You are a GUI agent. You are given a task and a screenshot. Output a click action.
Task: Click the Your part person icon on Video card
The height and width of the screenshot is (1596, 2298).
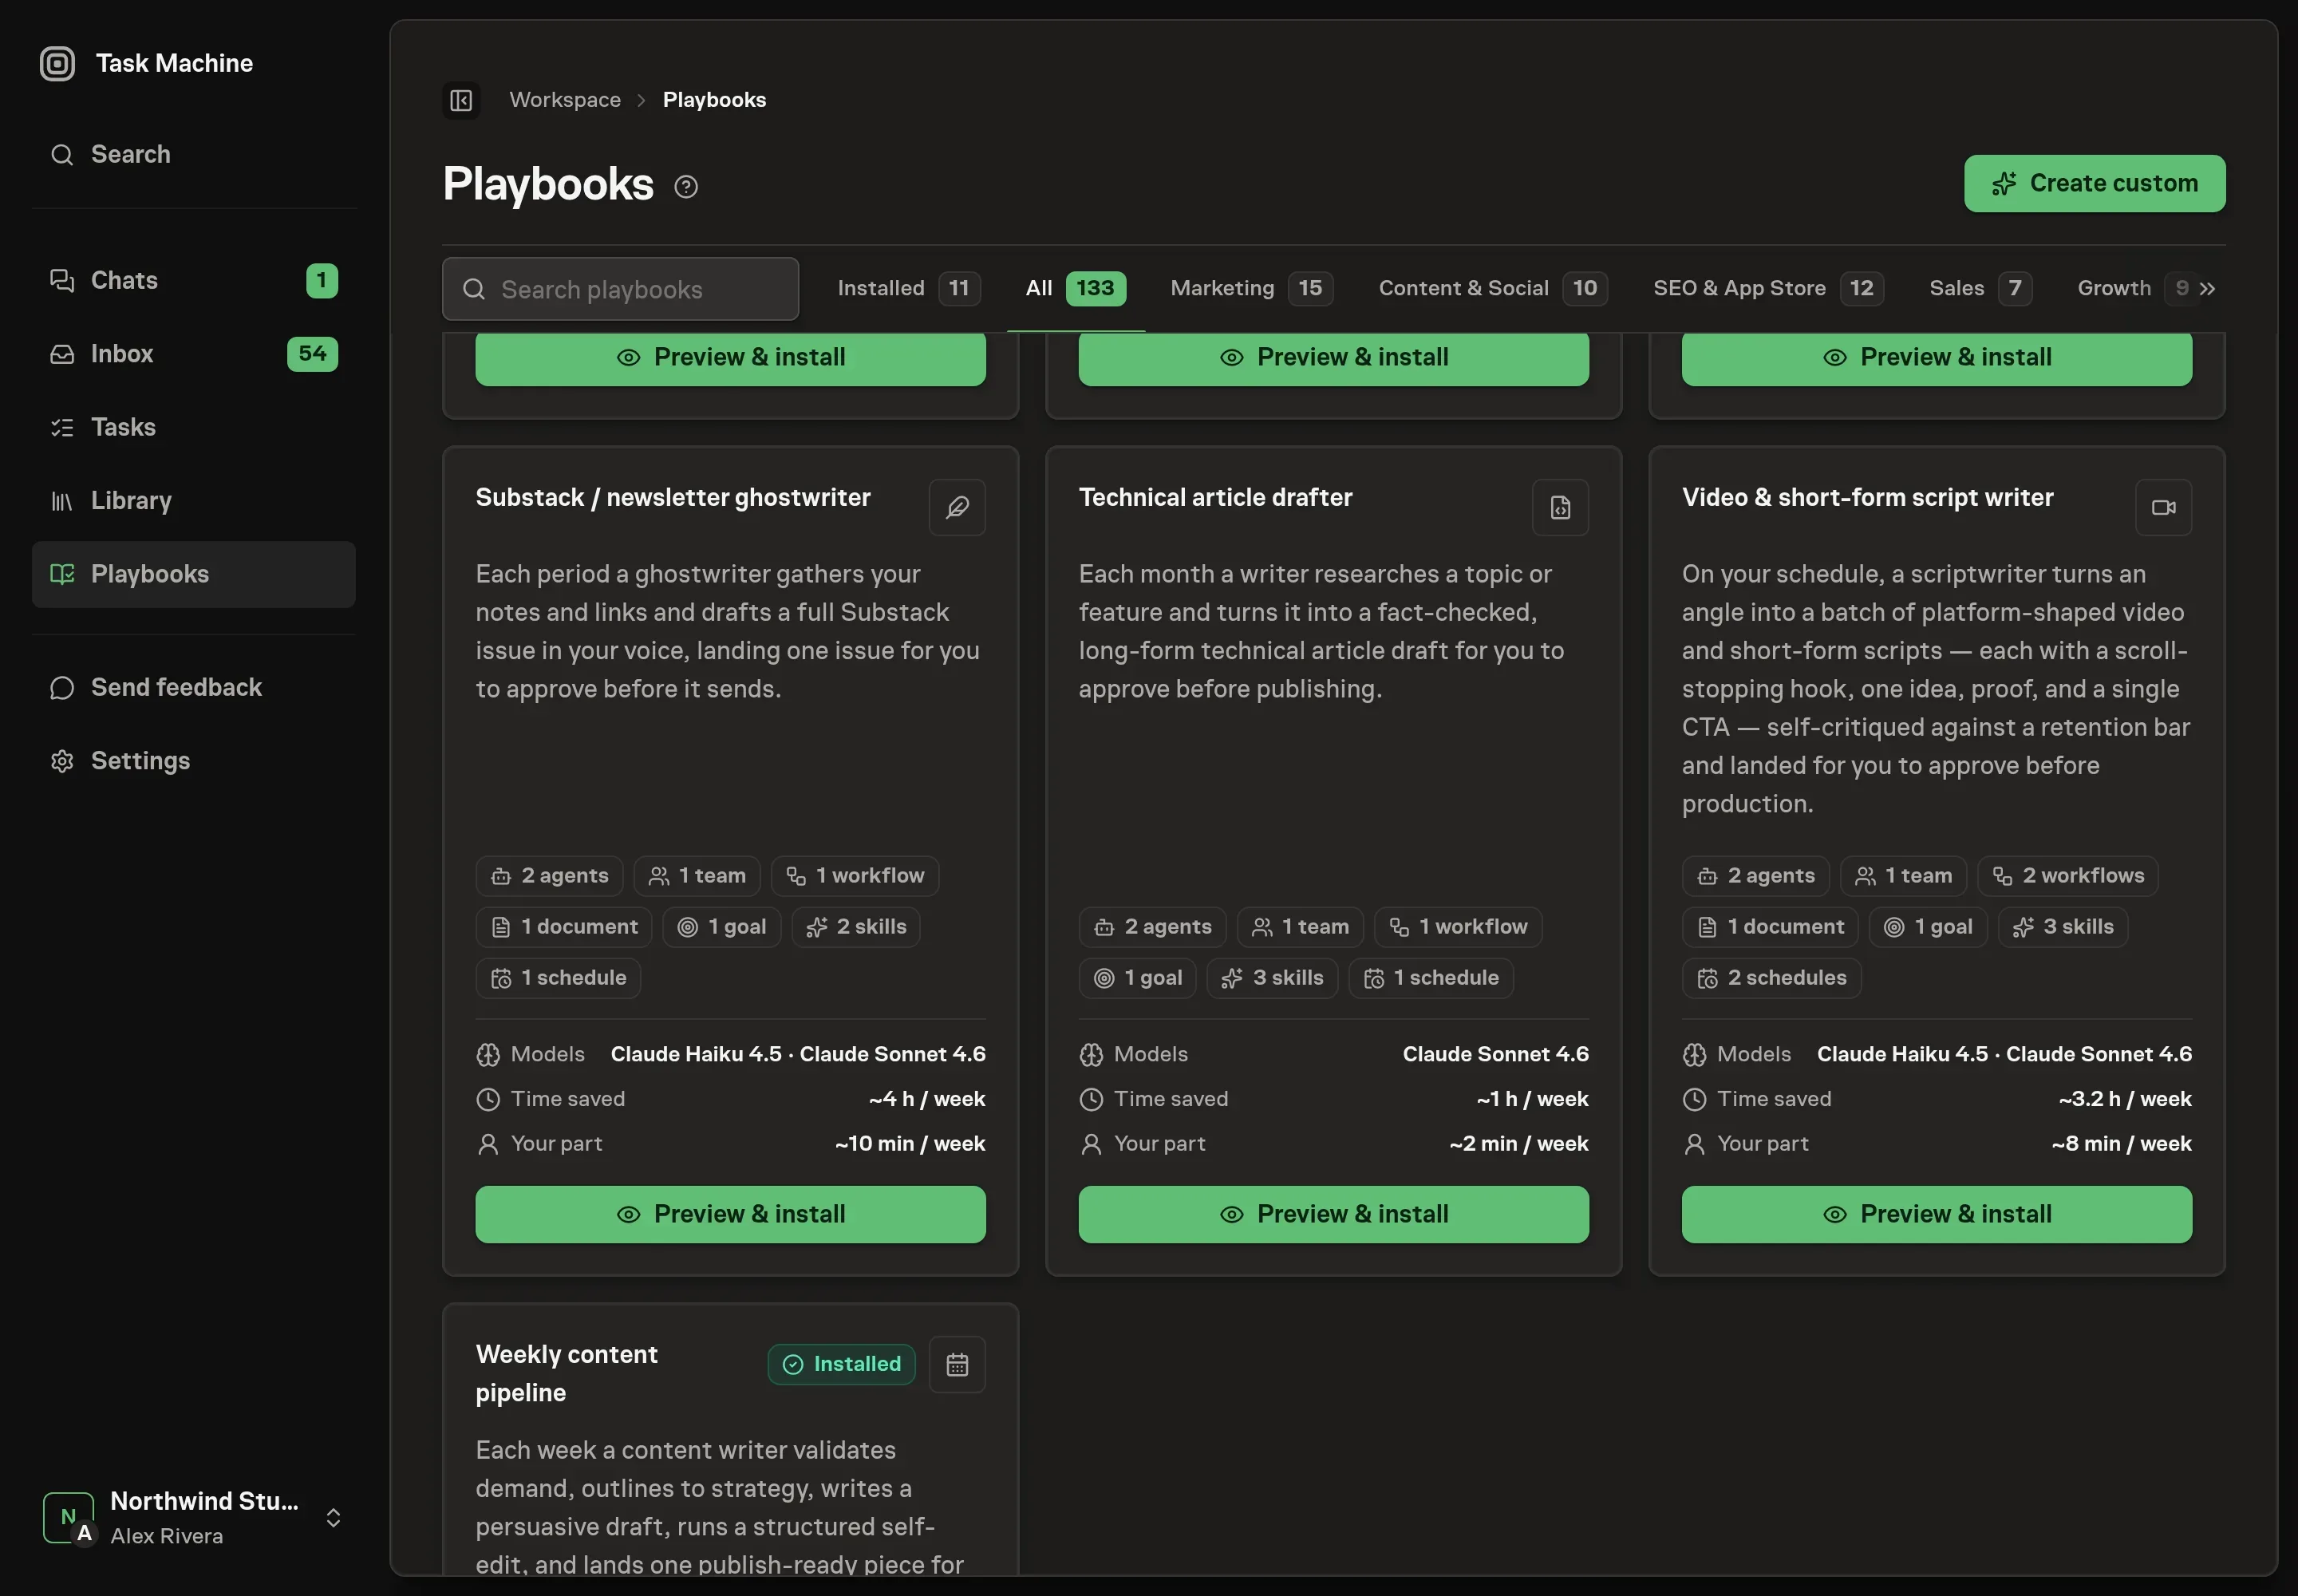[x=1694, y=1144]
